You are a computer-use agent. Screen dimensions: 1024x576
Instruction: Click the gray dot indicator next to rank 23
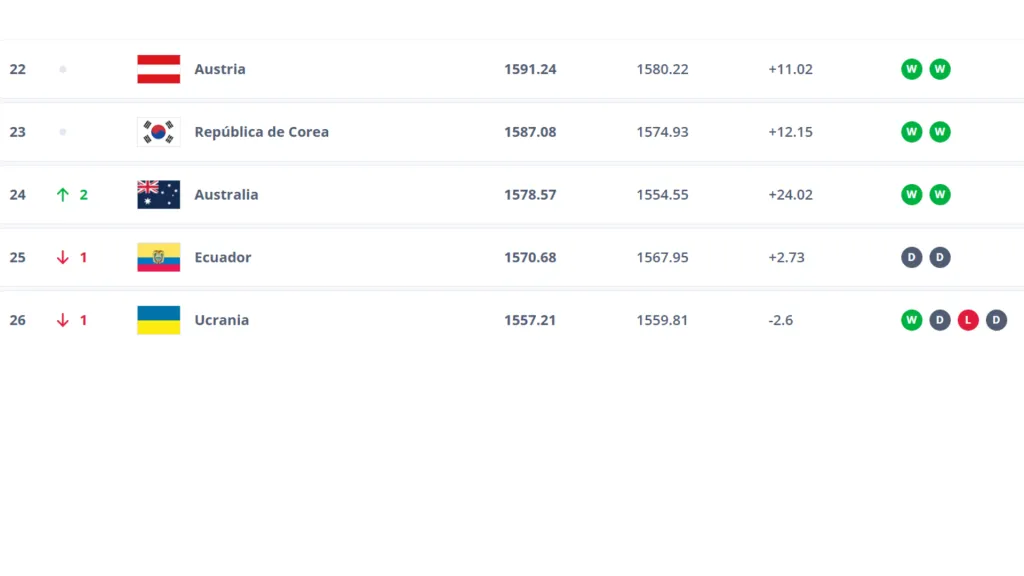62,131
